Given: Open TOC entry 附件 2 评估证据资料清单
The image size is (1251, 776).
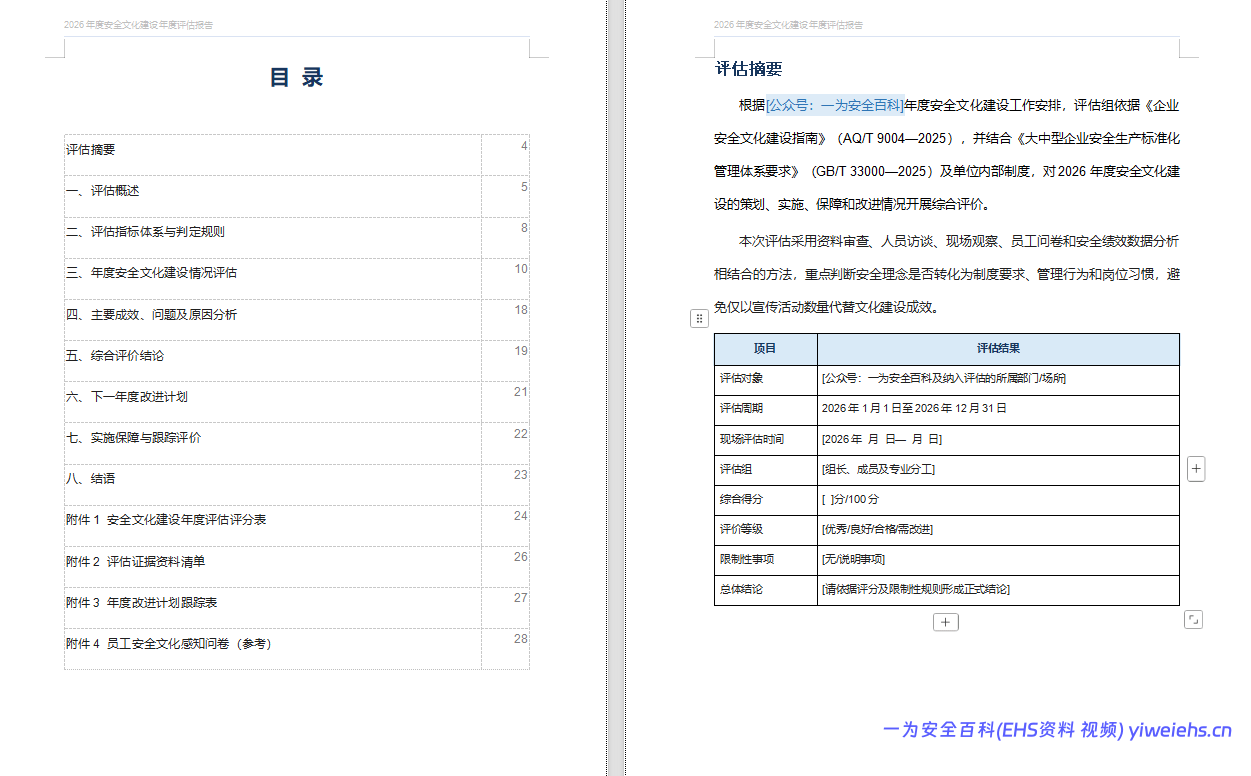Looking at the screenshot, I should pos(136,562).
